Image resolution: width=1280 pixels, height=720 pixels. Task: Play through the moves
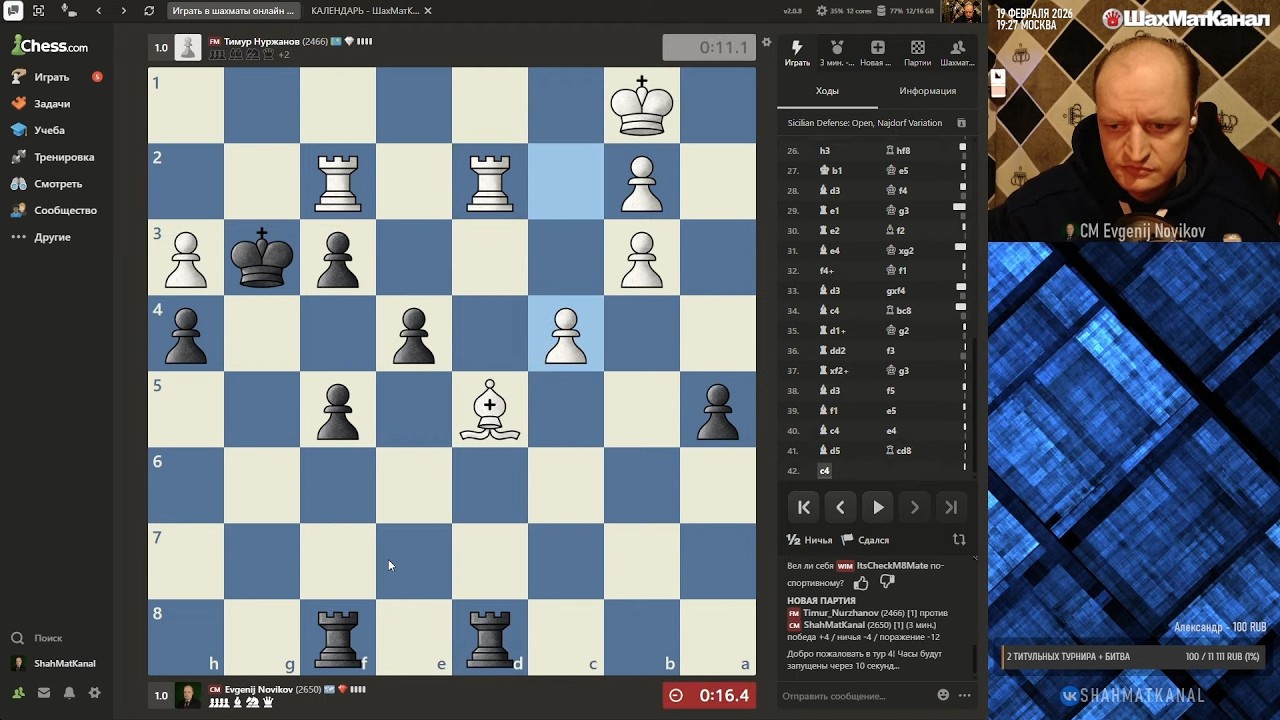pos(877,507)
